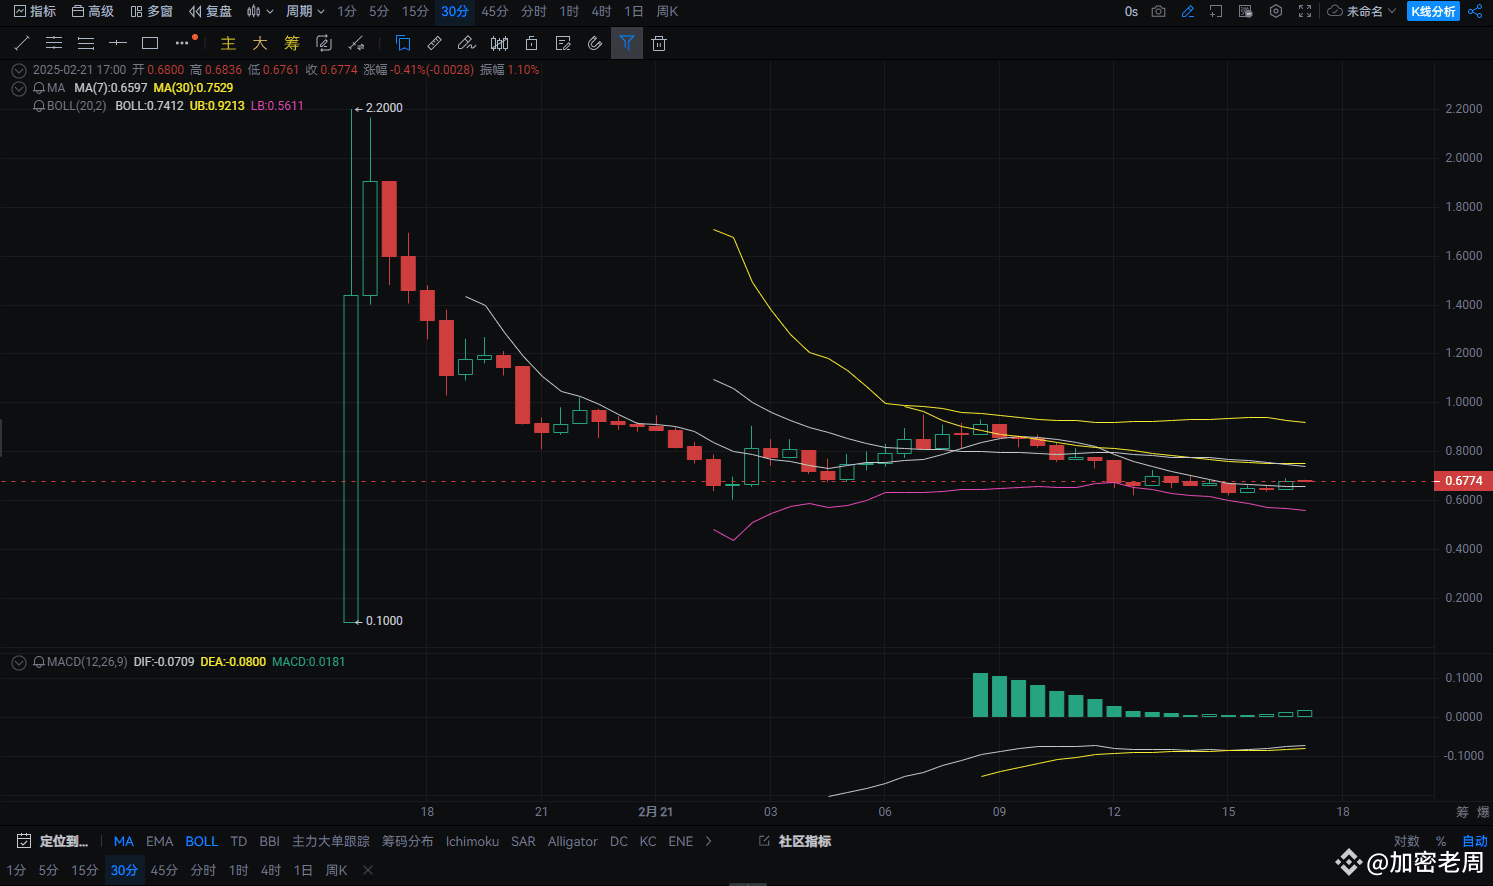Open the 高级 advanced menu

tap(93, 11)
